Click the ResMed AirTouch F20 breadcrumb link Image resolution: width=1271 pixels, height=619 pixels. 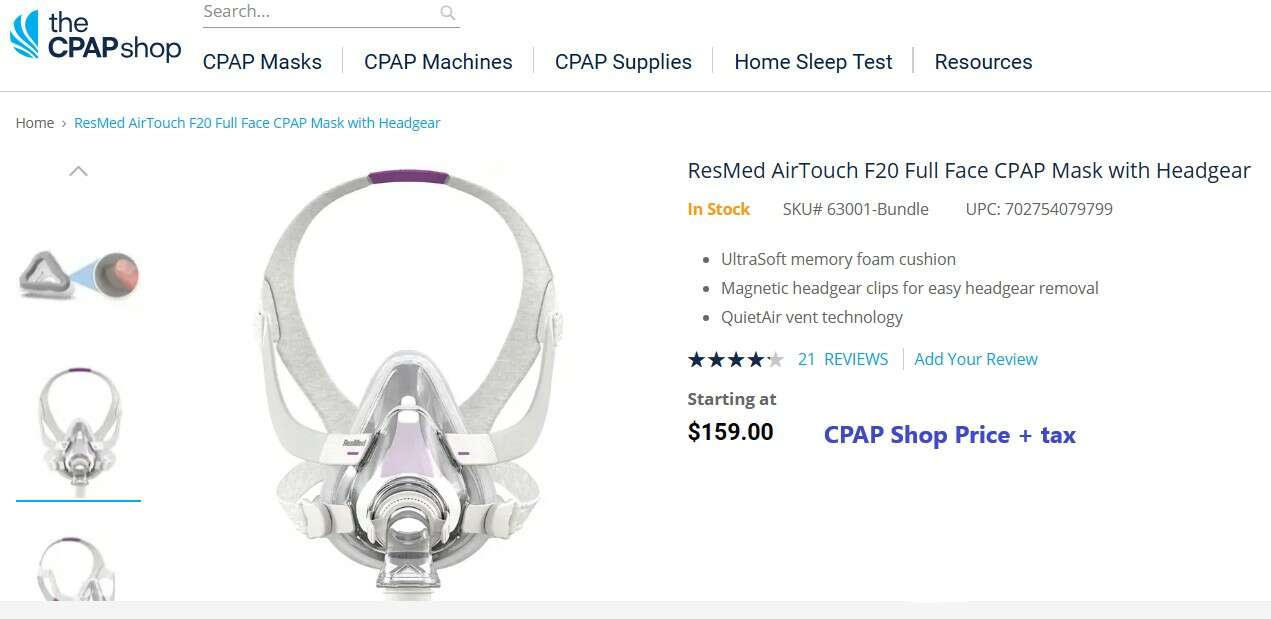coord(257,123)
